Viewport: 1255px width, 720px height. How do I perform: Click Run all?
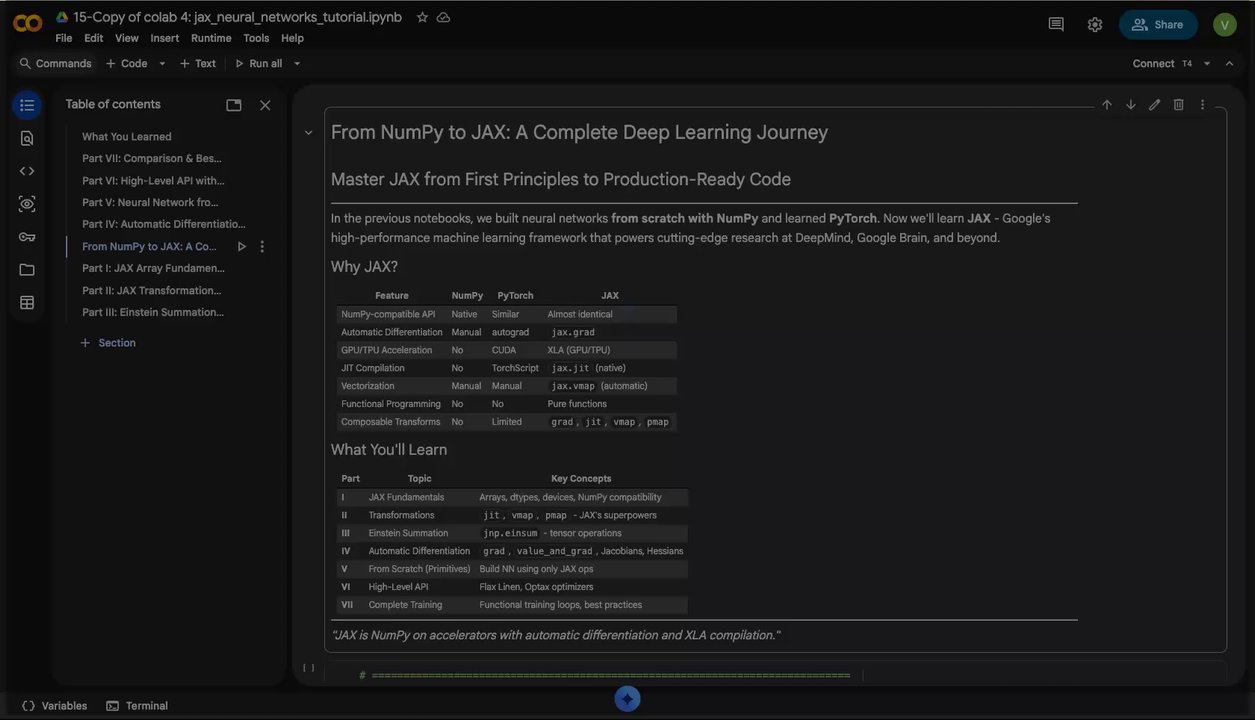258,63
